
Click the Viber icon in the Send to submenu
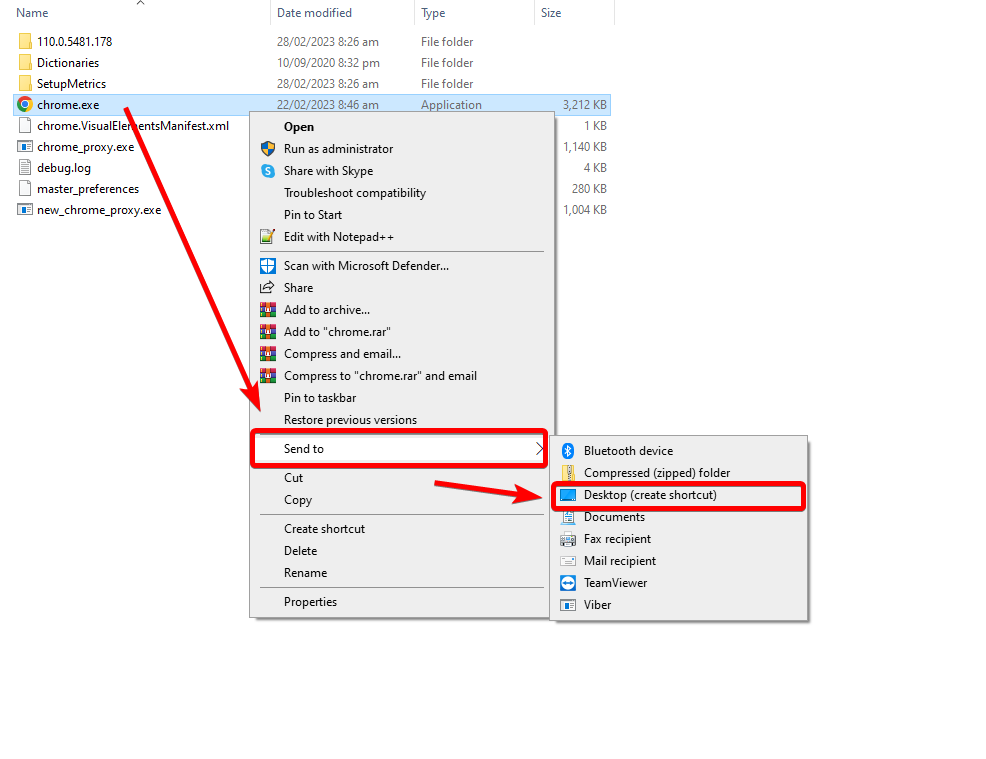[567, 604]
